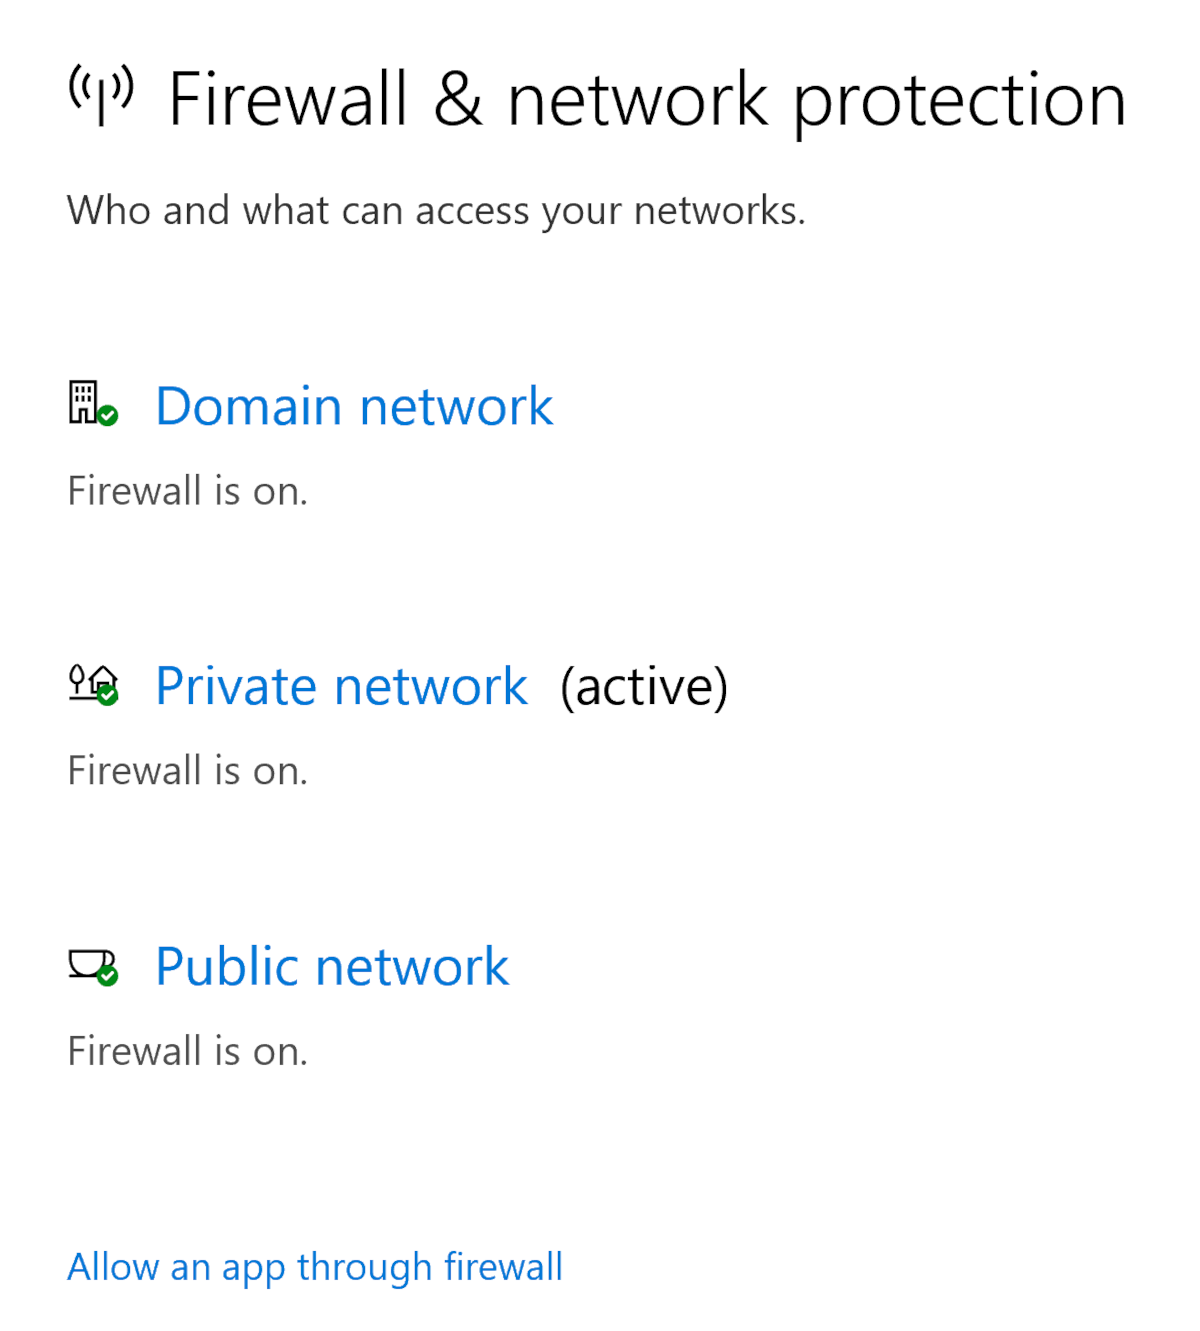Click the ampersand in the page heading

click(457, 100)
